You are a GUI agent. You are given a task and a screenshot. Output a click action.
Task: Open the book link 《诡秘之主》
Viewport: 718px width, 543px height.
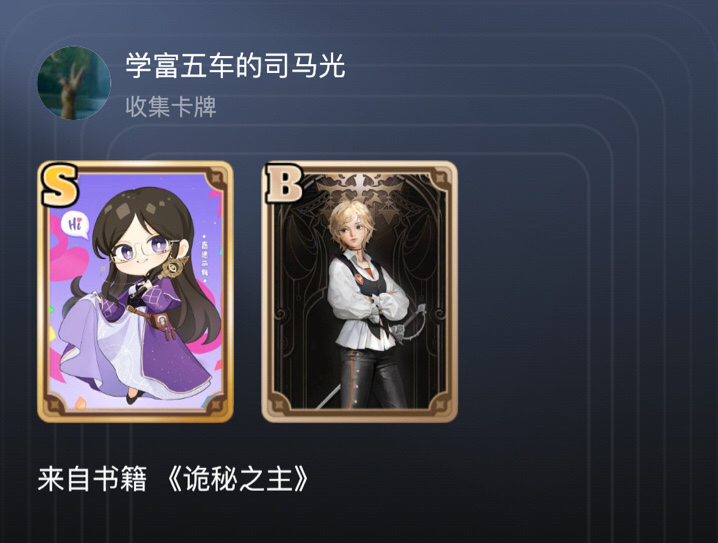pyautogui.click(x=237, y=479)
